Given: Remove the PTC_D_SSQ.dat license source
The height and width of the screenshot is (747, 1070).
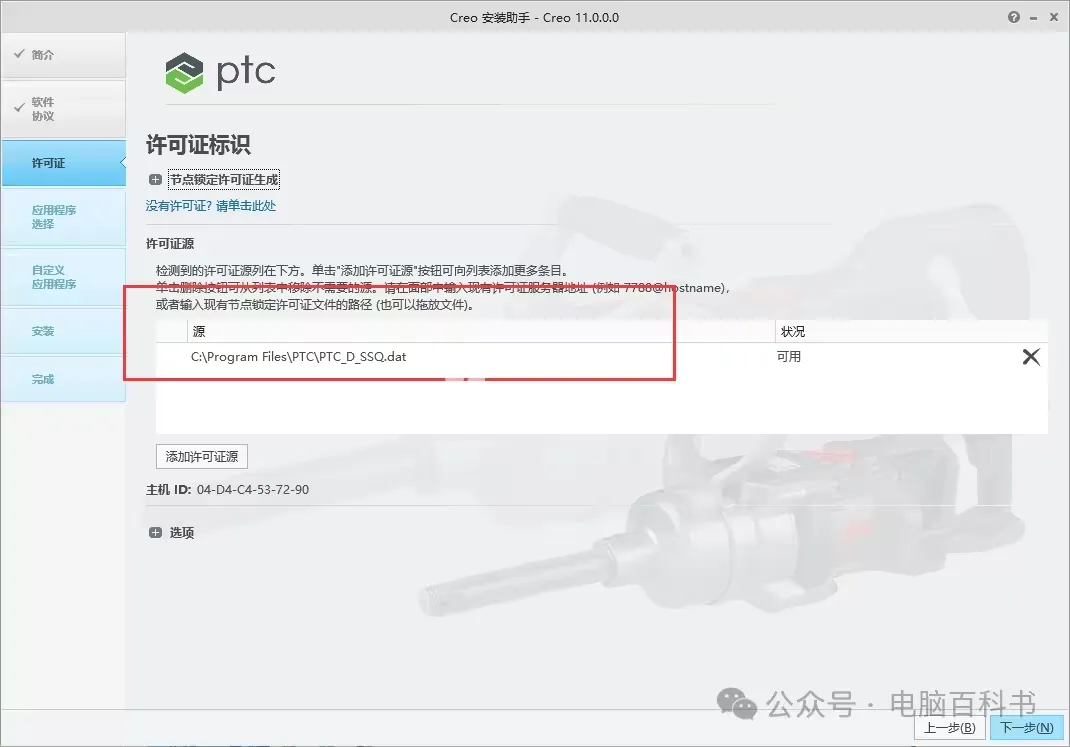Looking at the screenshot, I should coord(1031,356).
